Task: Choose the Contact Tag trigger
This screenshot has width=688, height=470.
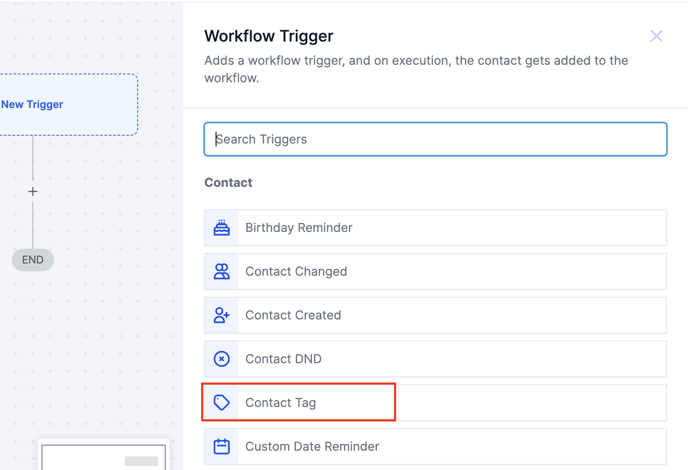Action: (281, 403)
